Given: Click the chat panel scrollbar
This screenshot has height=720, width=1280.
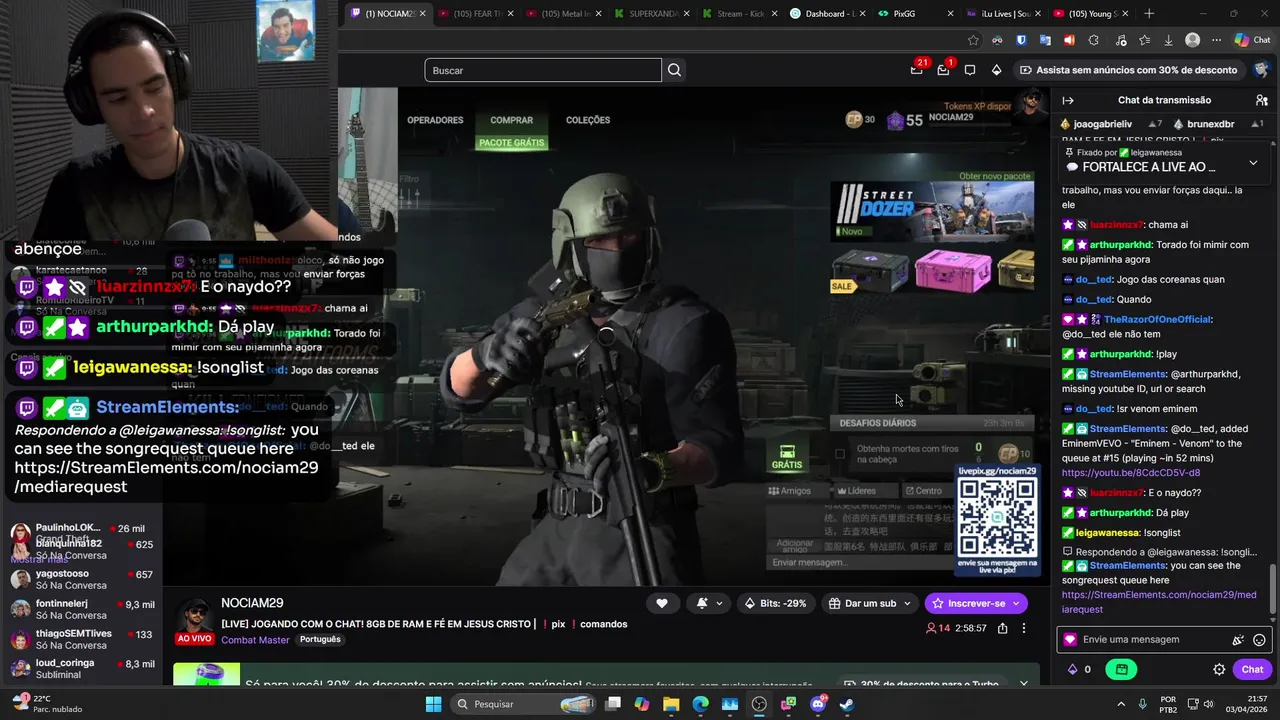Looking at the screenshot, I should (x=1273, y=587).
